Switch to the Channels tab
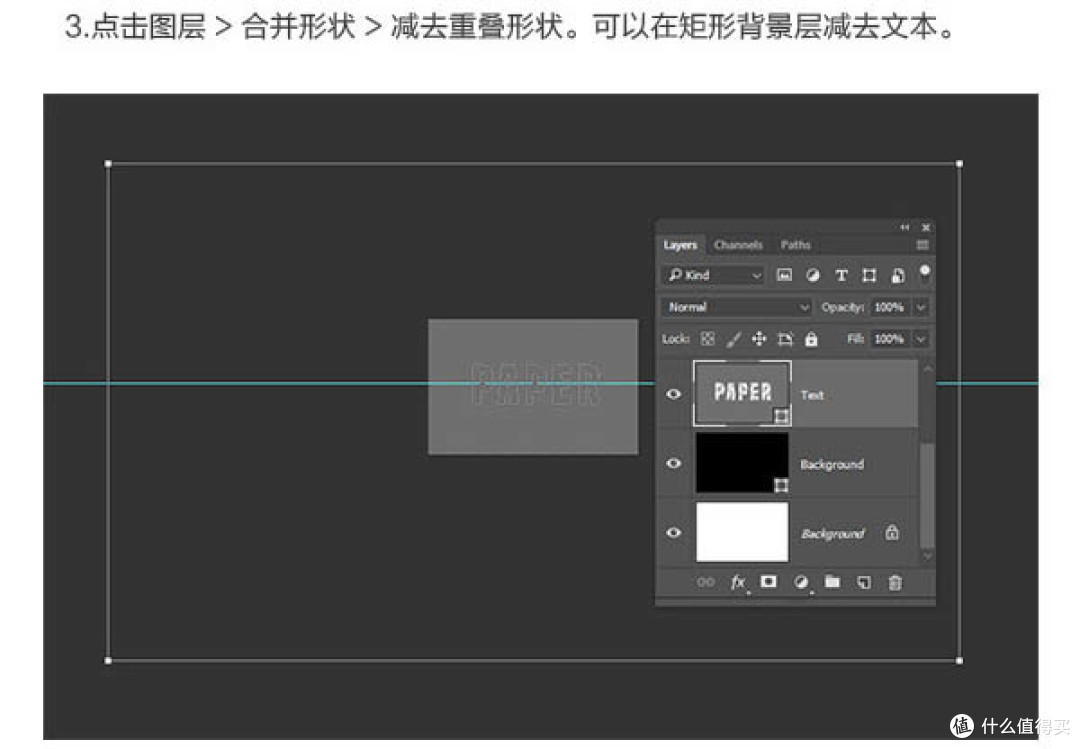Image resolution: width=1080 pixels, height=749 pixels. tap(738, 245)
